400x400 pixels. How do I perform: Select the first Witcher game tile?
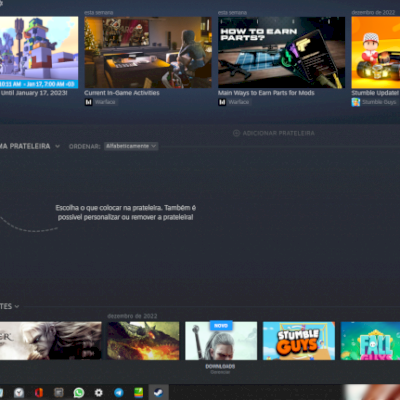coord(51,341)
